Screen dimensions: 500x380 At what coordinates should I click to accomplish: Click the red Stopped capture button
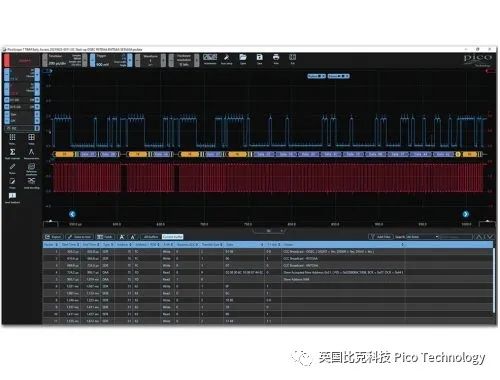(21, 60)
